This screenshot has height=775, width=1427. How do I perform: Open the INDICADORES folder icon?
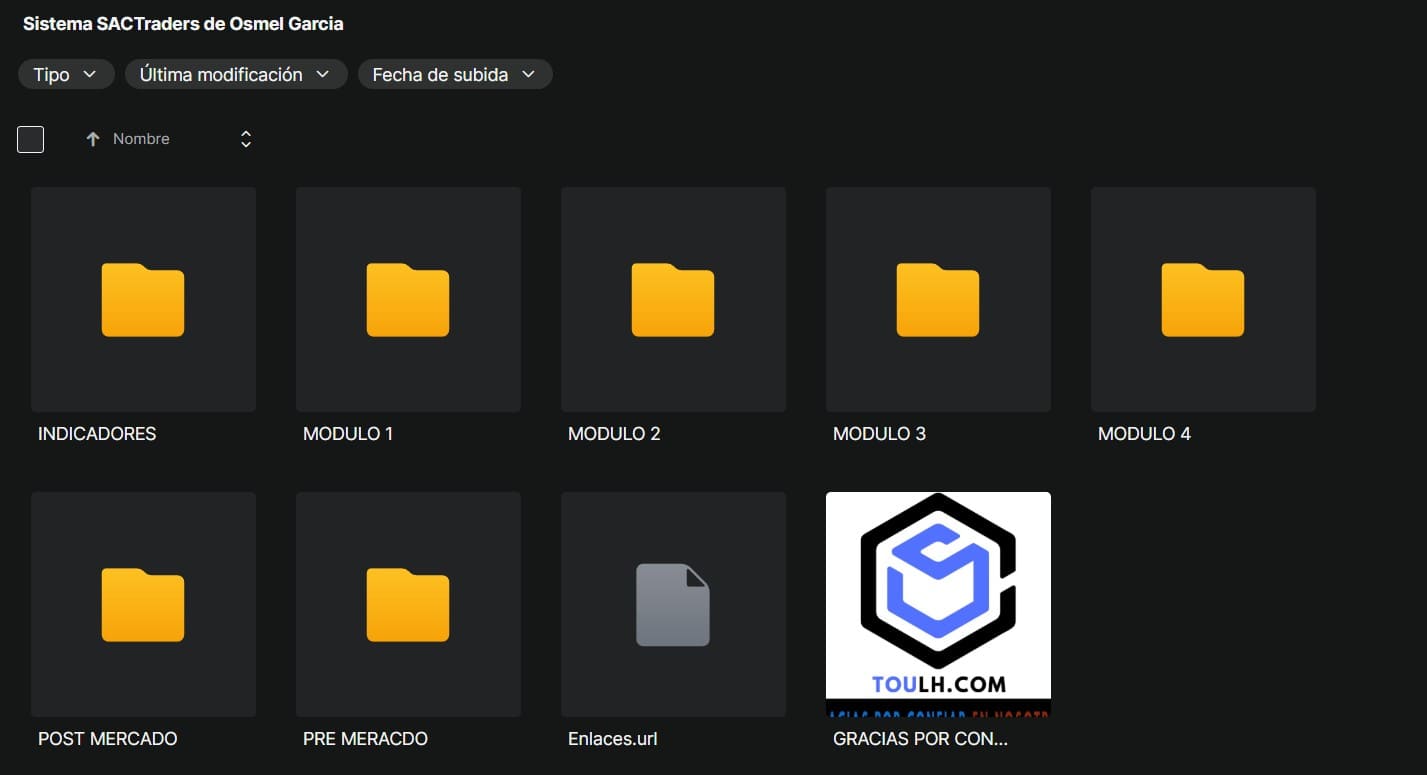point(143,300)
